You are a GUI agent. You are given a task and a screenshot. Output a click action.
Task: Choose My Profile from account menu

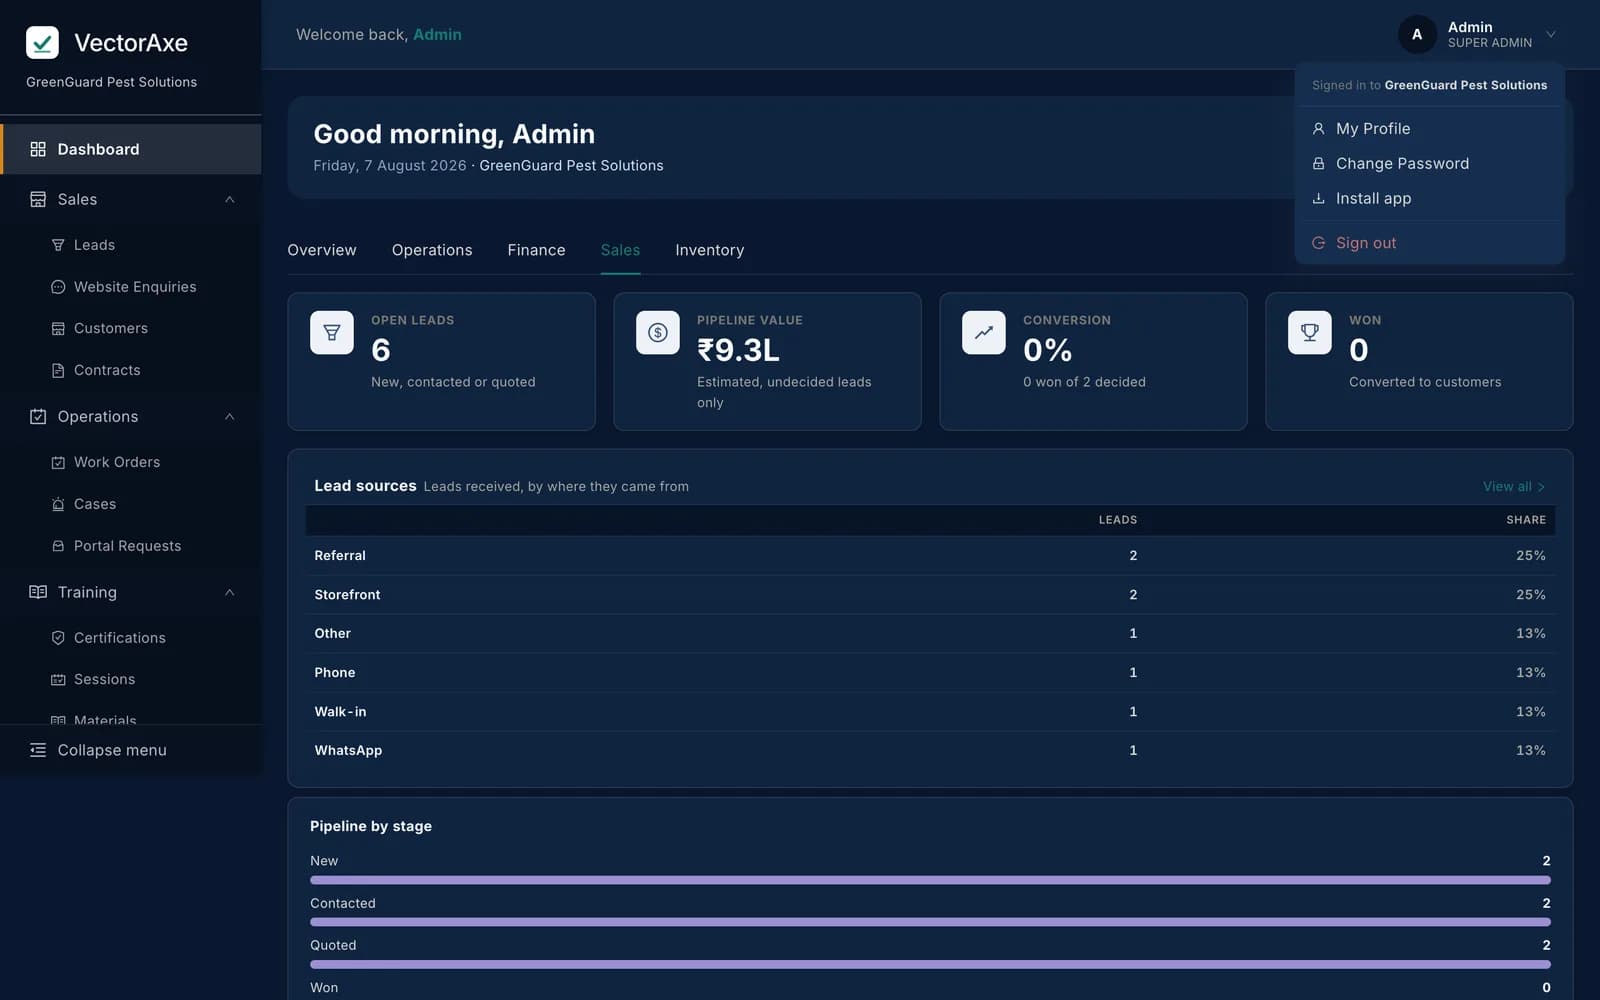(x=1429, y=129)
